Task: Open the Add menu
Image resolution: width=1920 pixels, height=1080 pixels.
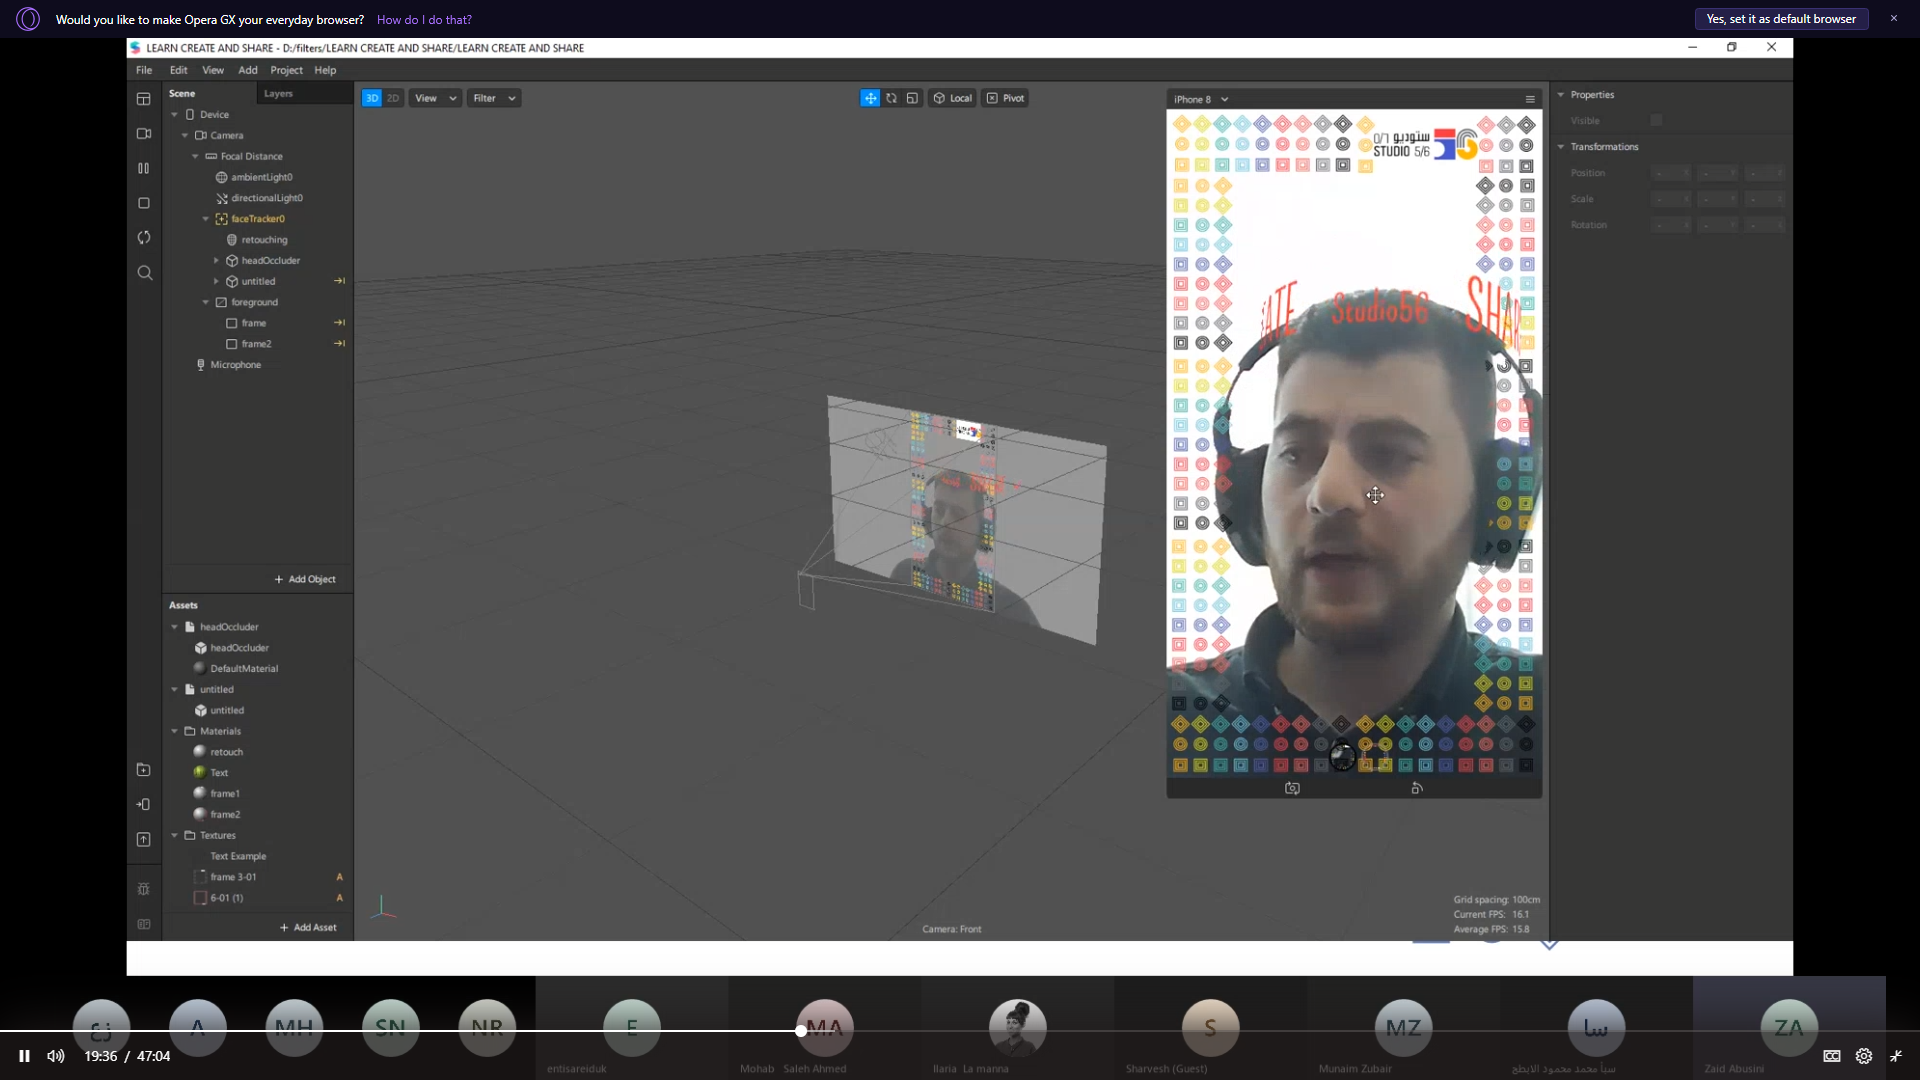Action: 248,70
